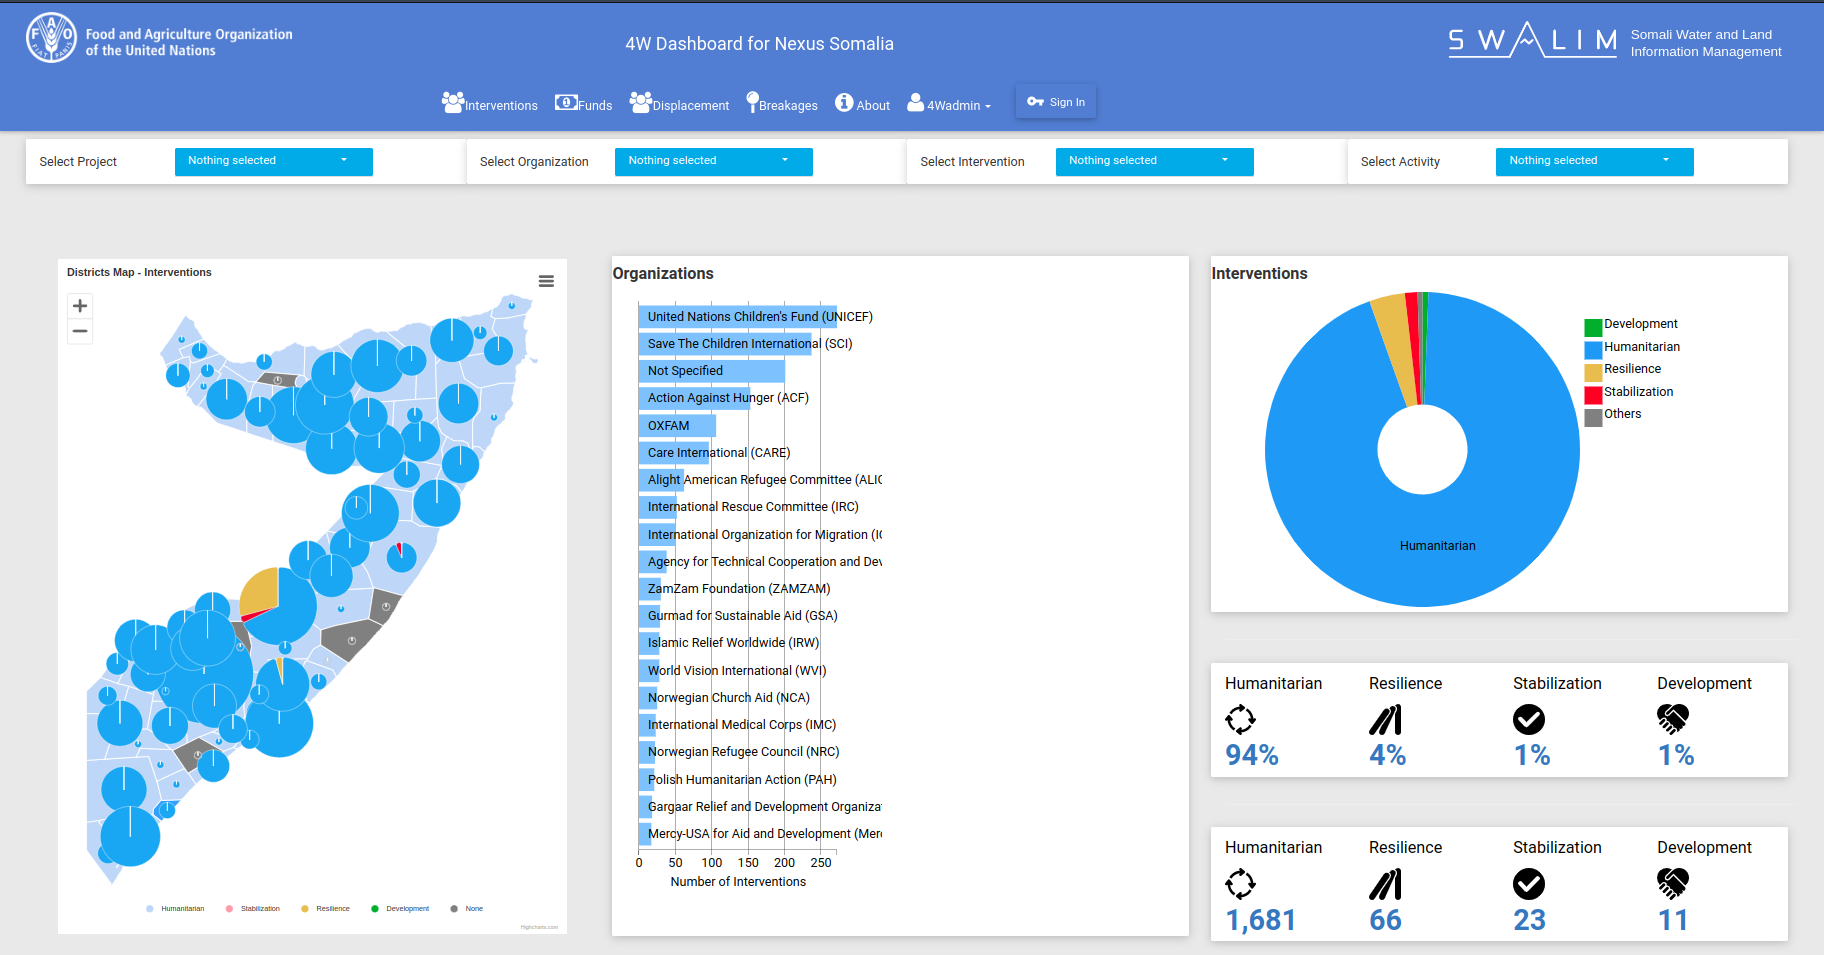Viewport: 1824px width, 955px height.
Task: Open the map chart hamburger menu
Action: 546,281
